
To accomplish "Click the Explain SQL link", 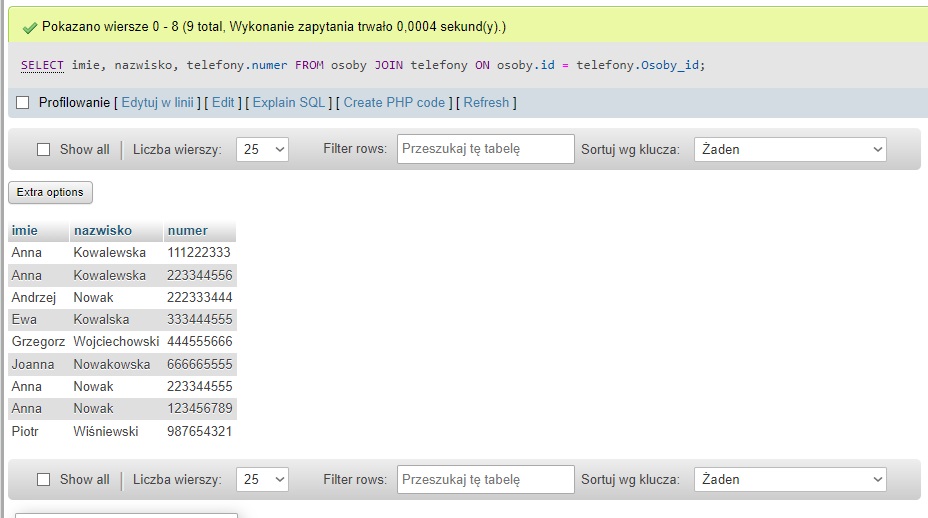I will 289,103.
